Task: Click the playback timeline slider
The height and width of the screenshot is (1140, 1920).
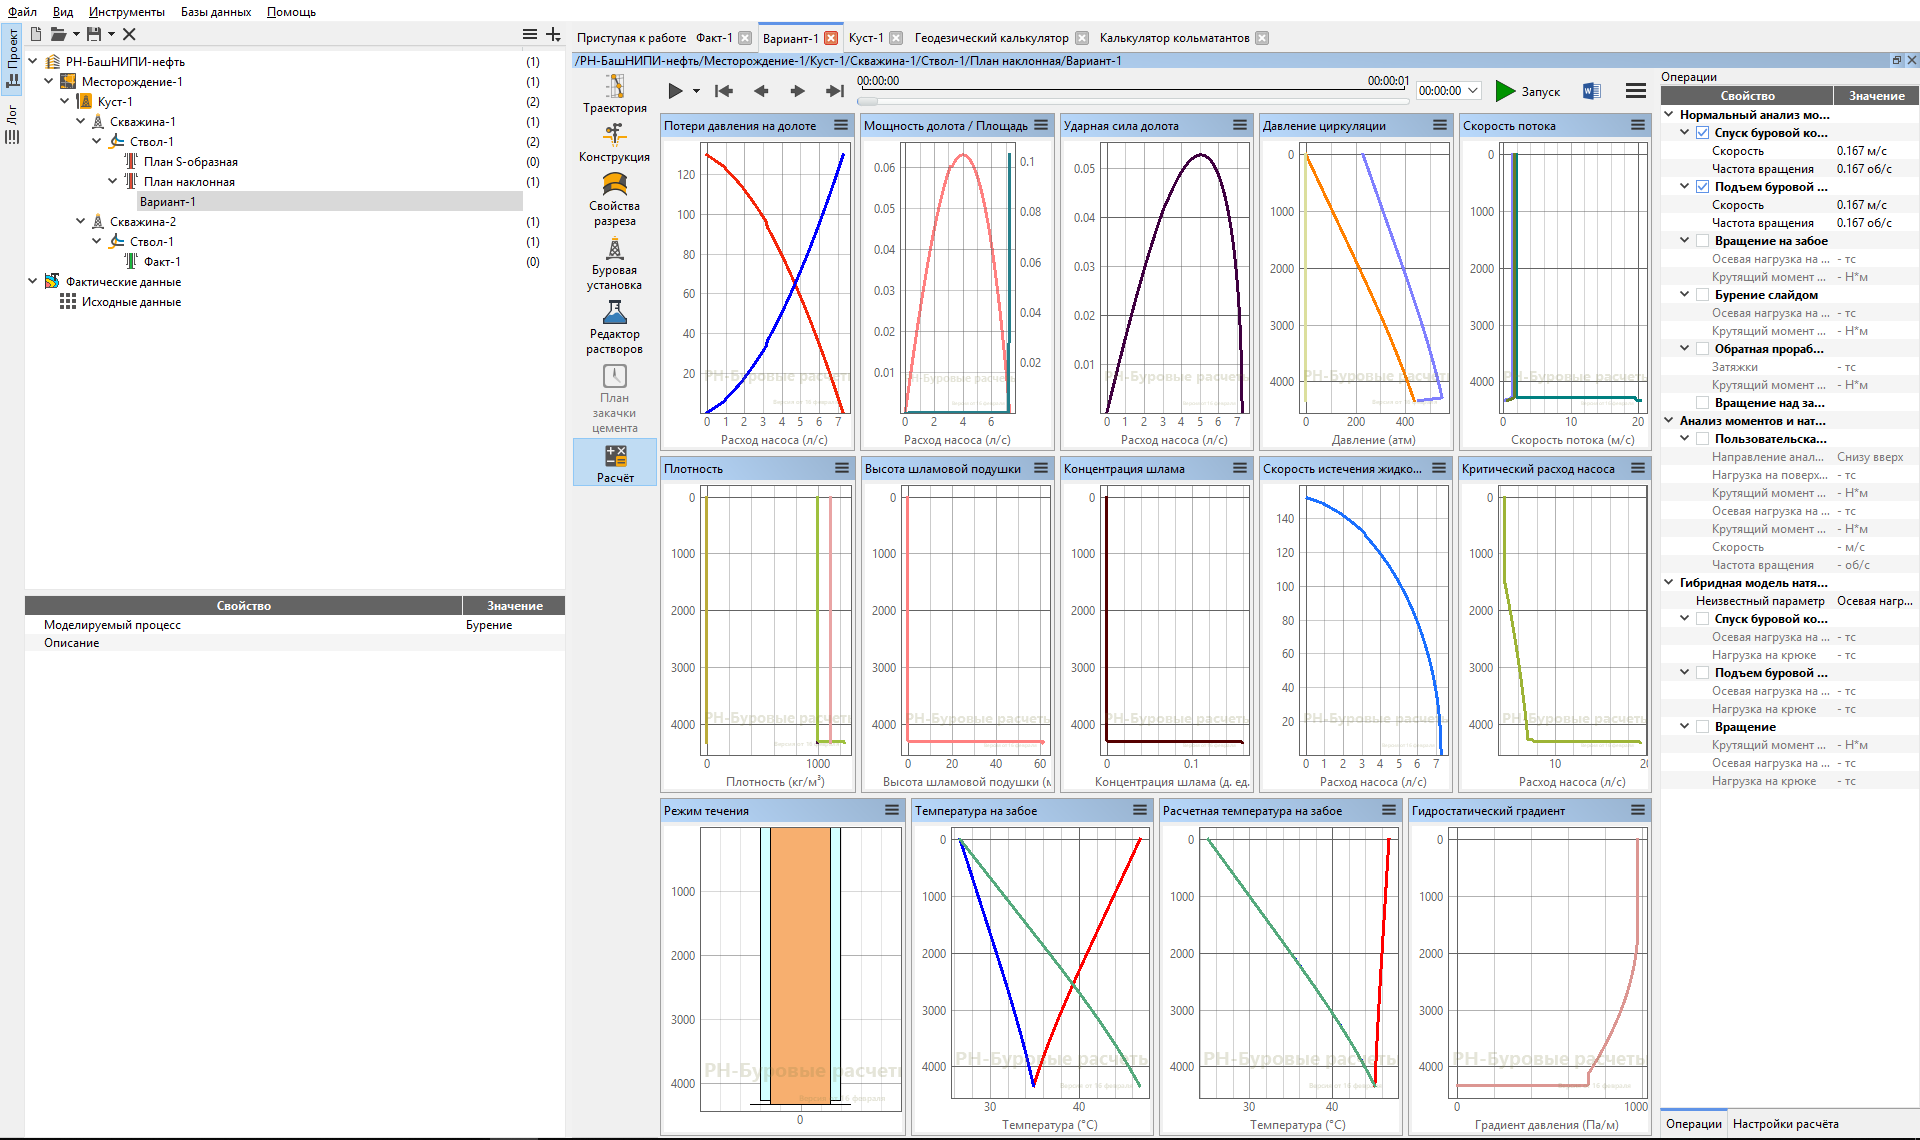Action: coord(1133,101)
